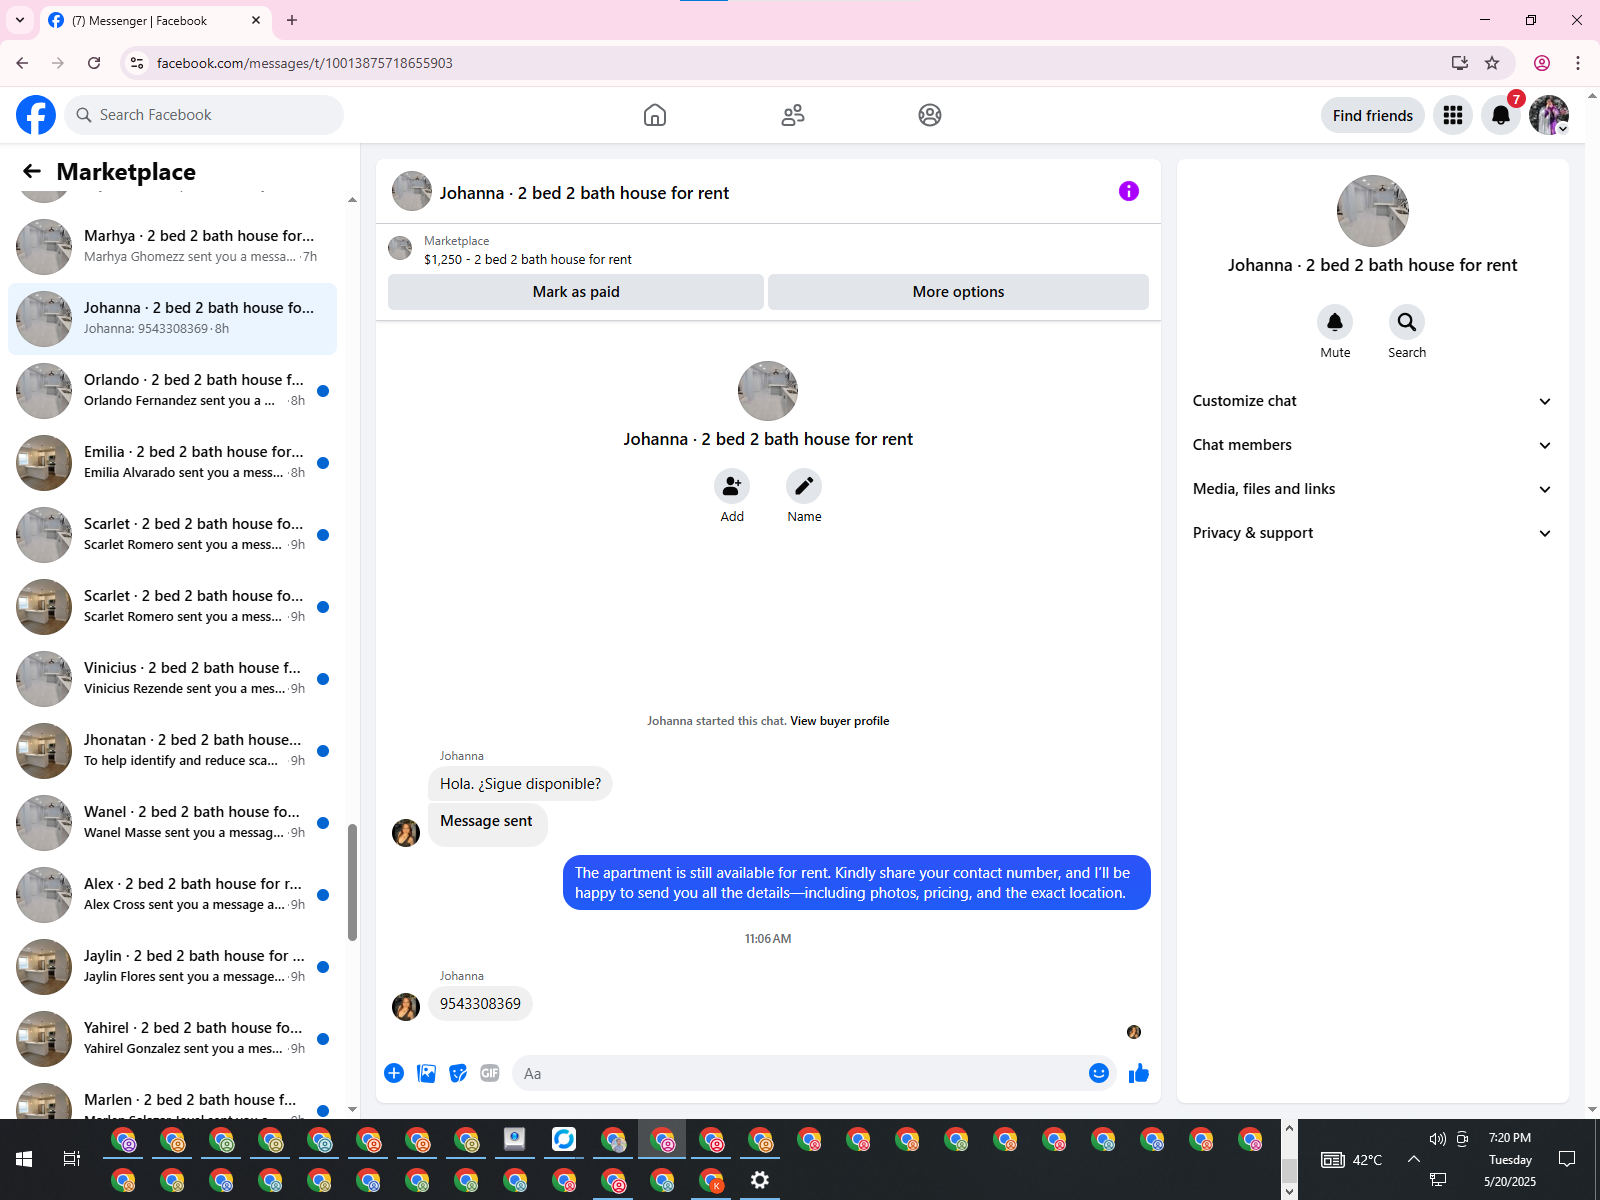Click Add people icon in chat

click(x=732, y=486)
